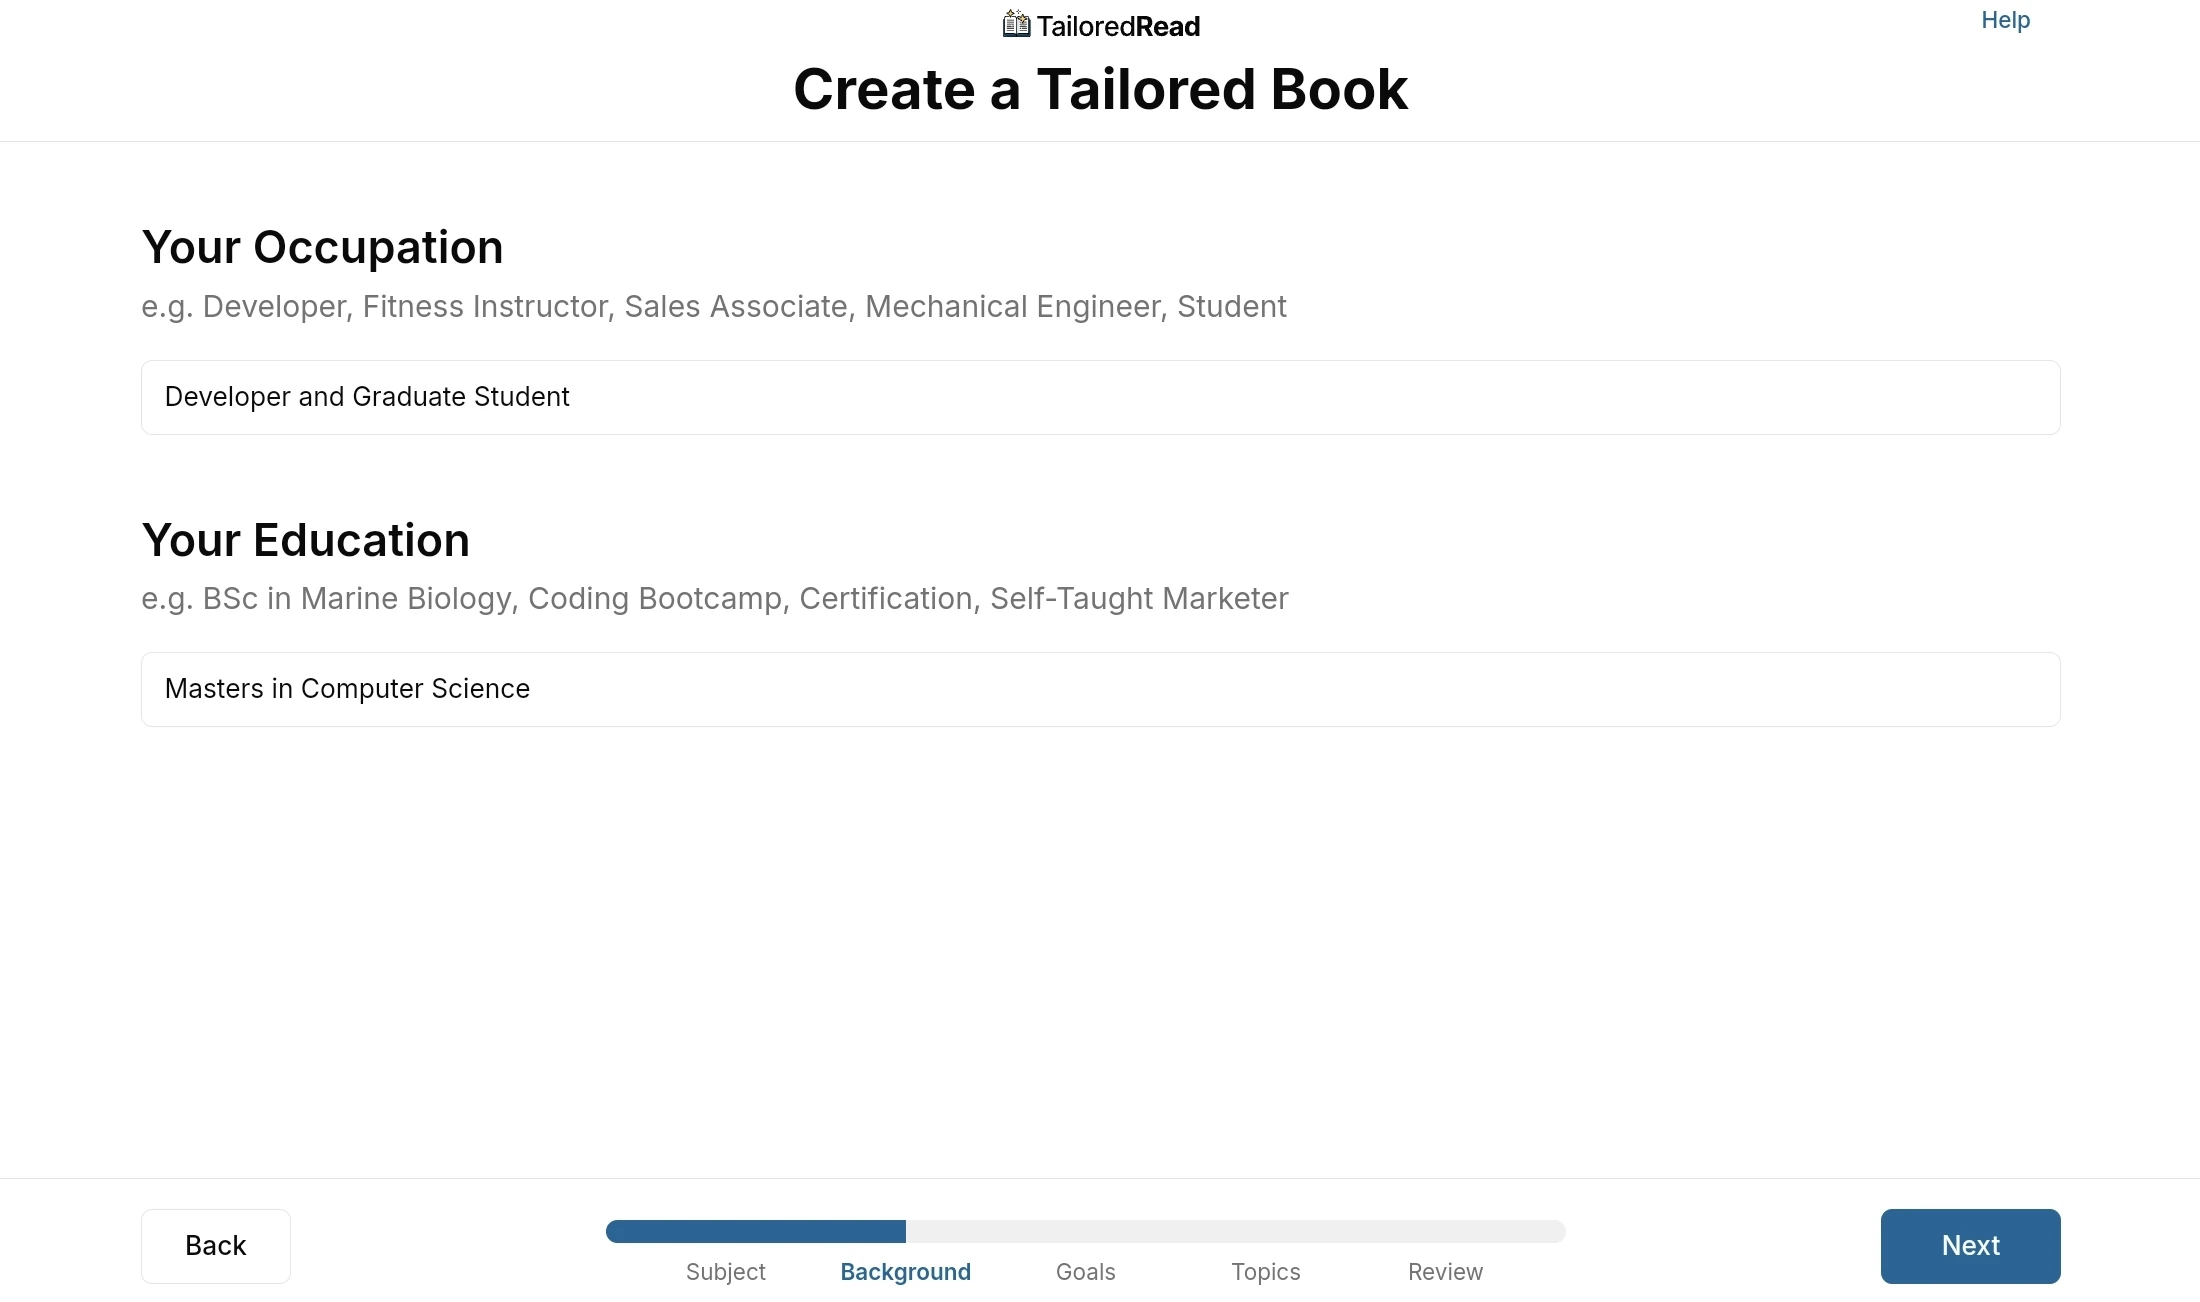Click the occupation examples hint text

713,306
